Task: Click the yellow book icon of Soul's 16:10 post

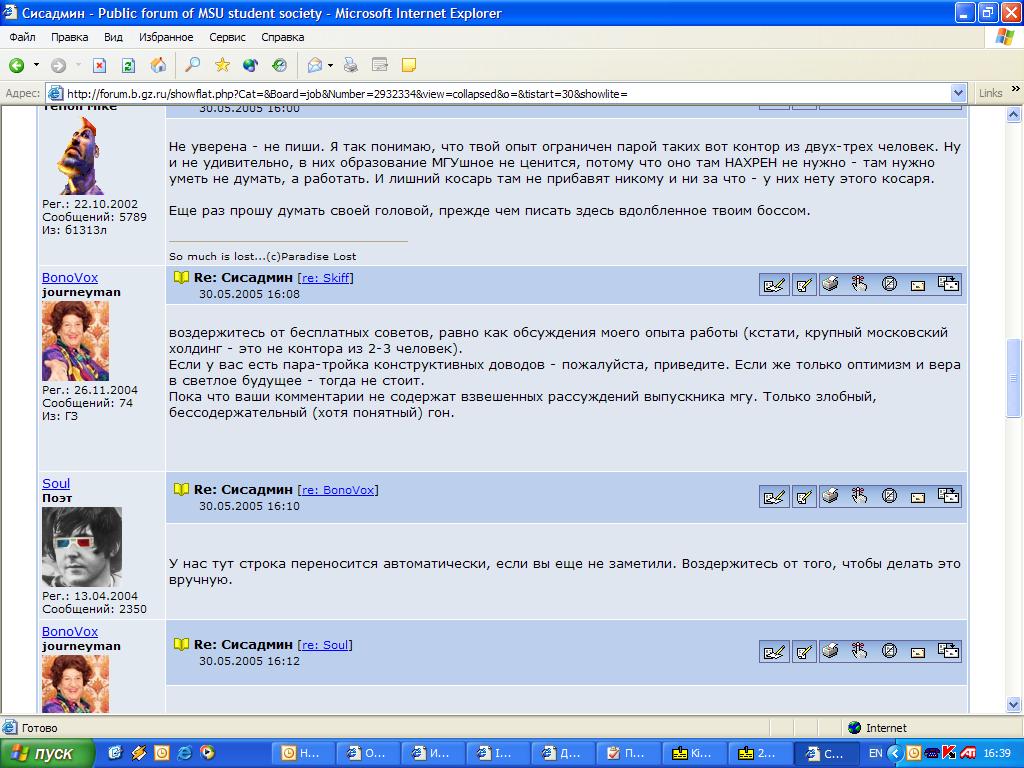Action: pos(181,490)
